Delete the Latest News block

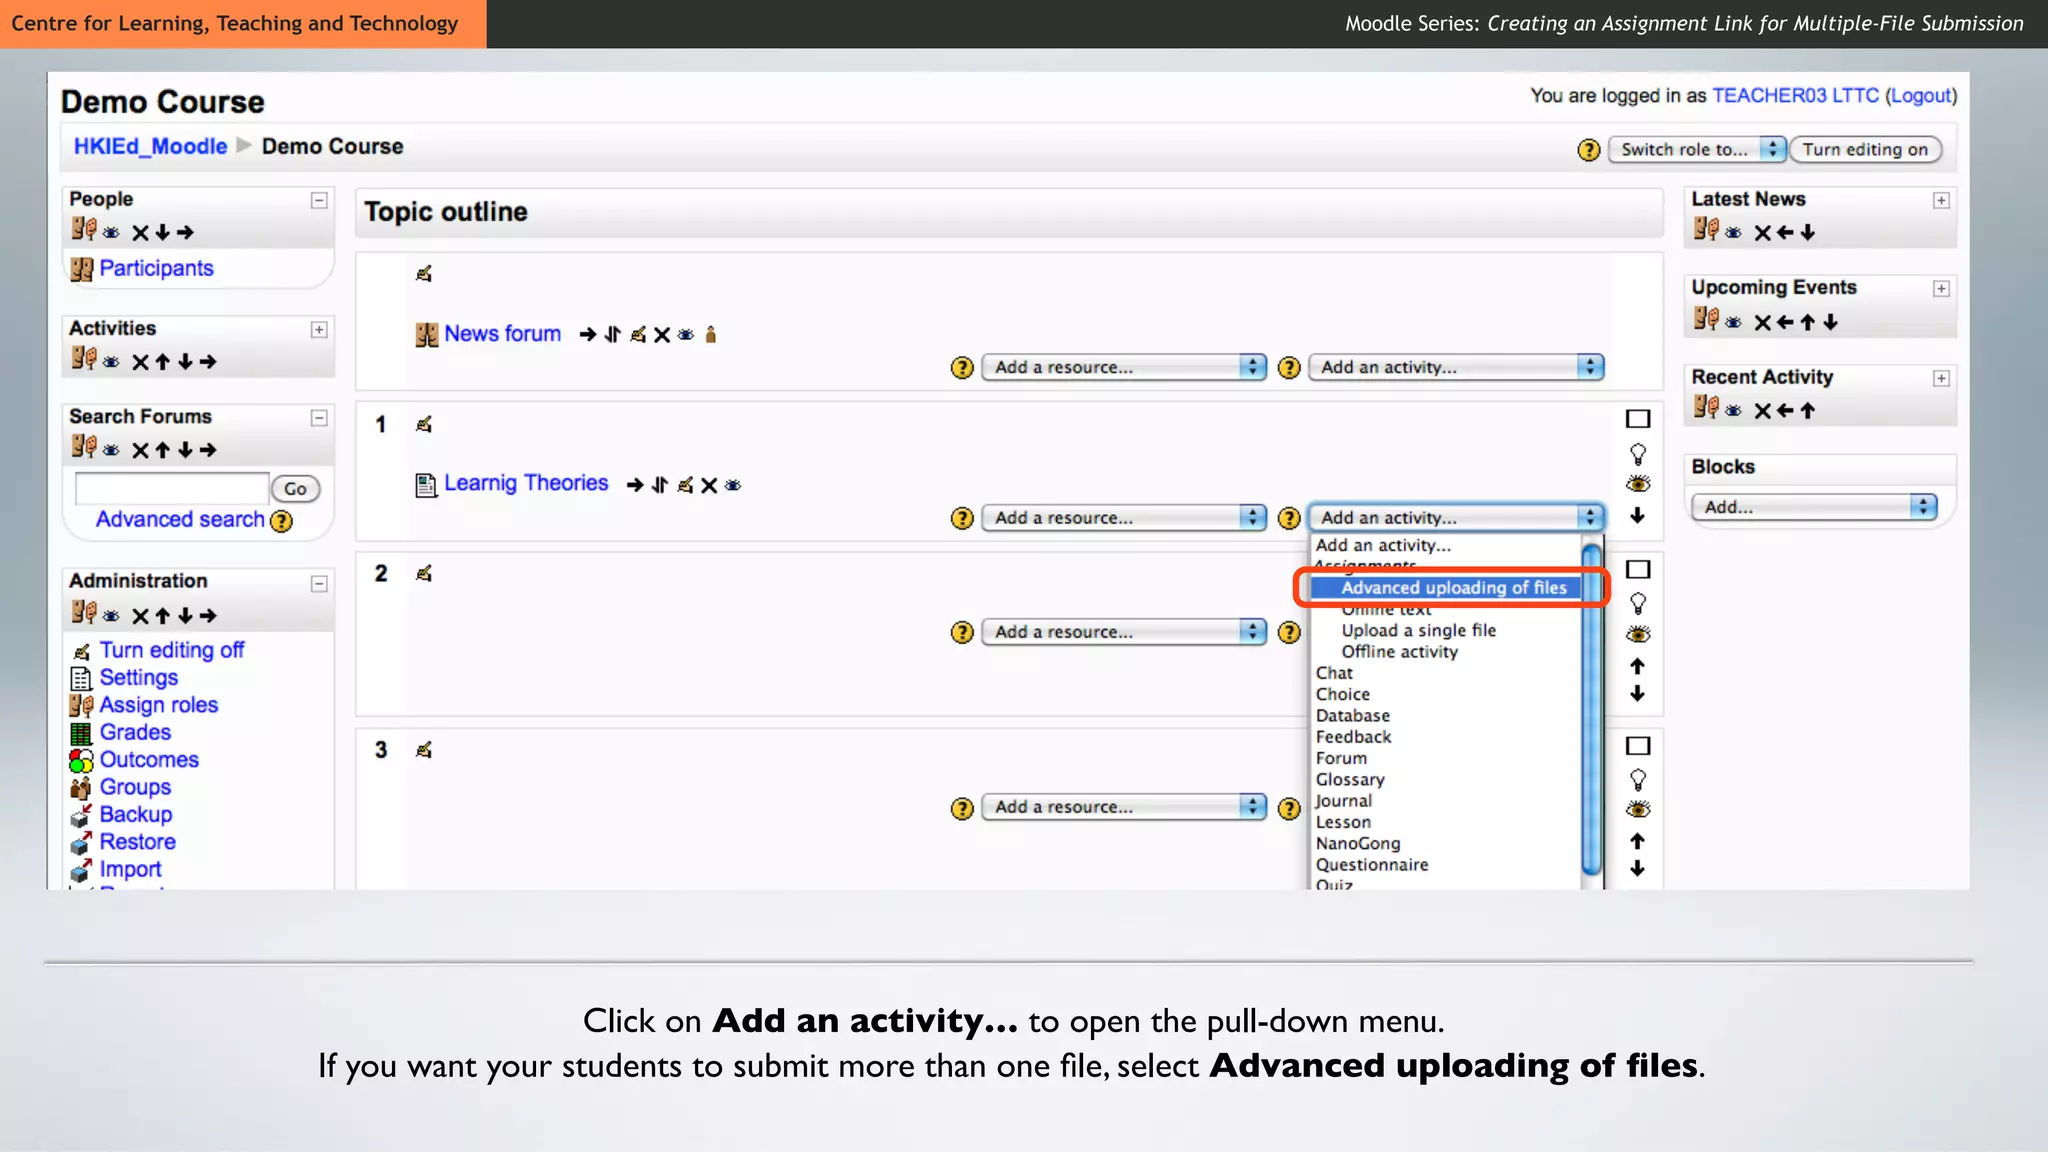[1762, 233]
